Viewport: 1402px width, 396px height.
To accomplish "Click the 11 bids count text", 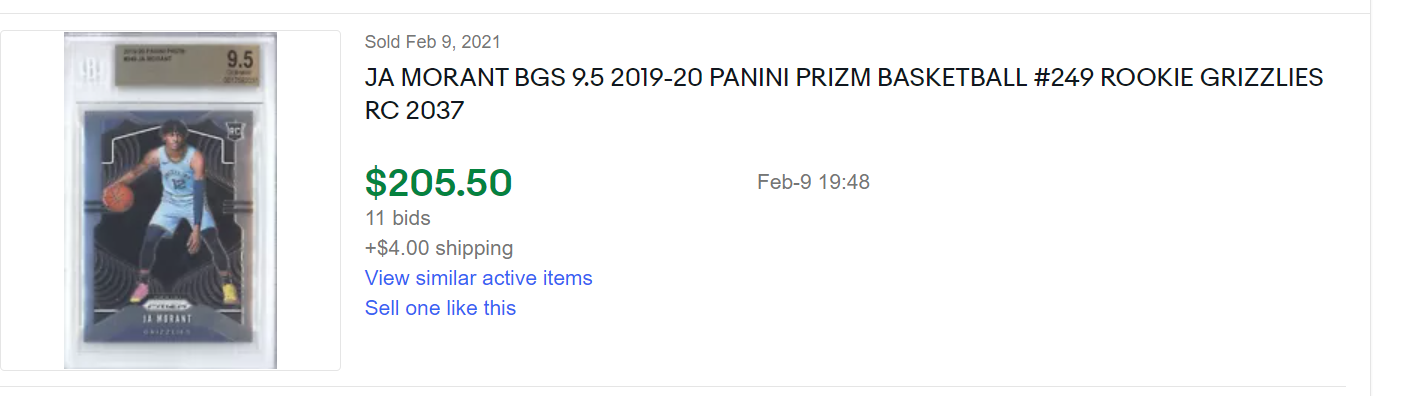I will 398,218.
